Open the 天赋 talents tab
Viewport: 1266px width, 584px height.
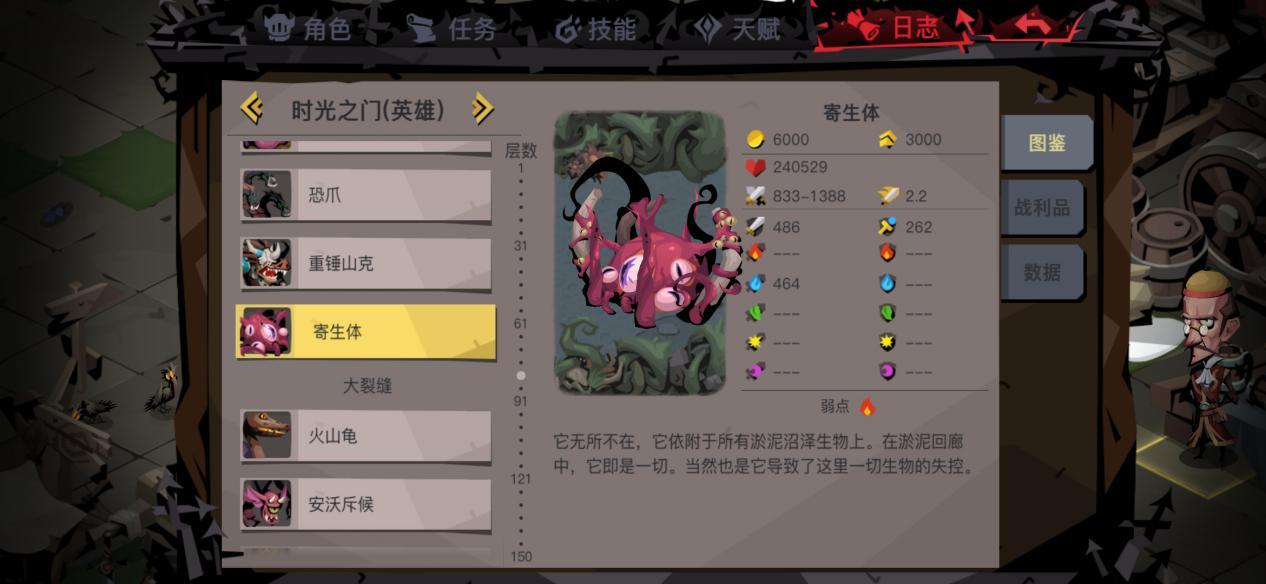tap(739, 29)
